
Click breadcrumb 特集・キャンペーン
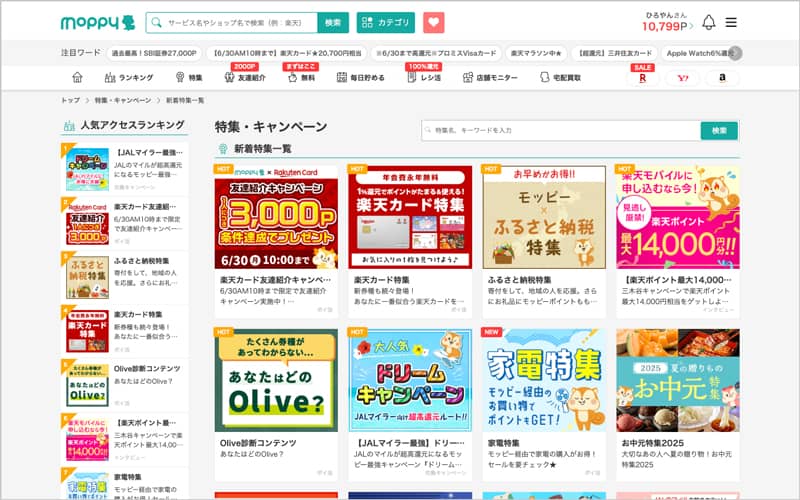coord(123,101)
